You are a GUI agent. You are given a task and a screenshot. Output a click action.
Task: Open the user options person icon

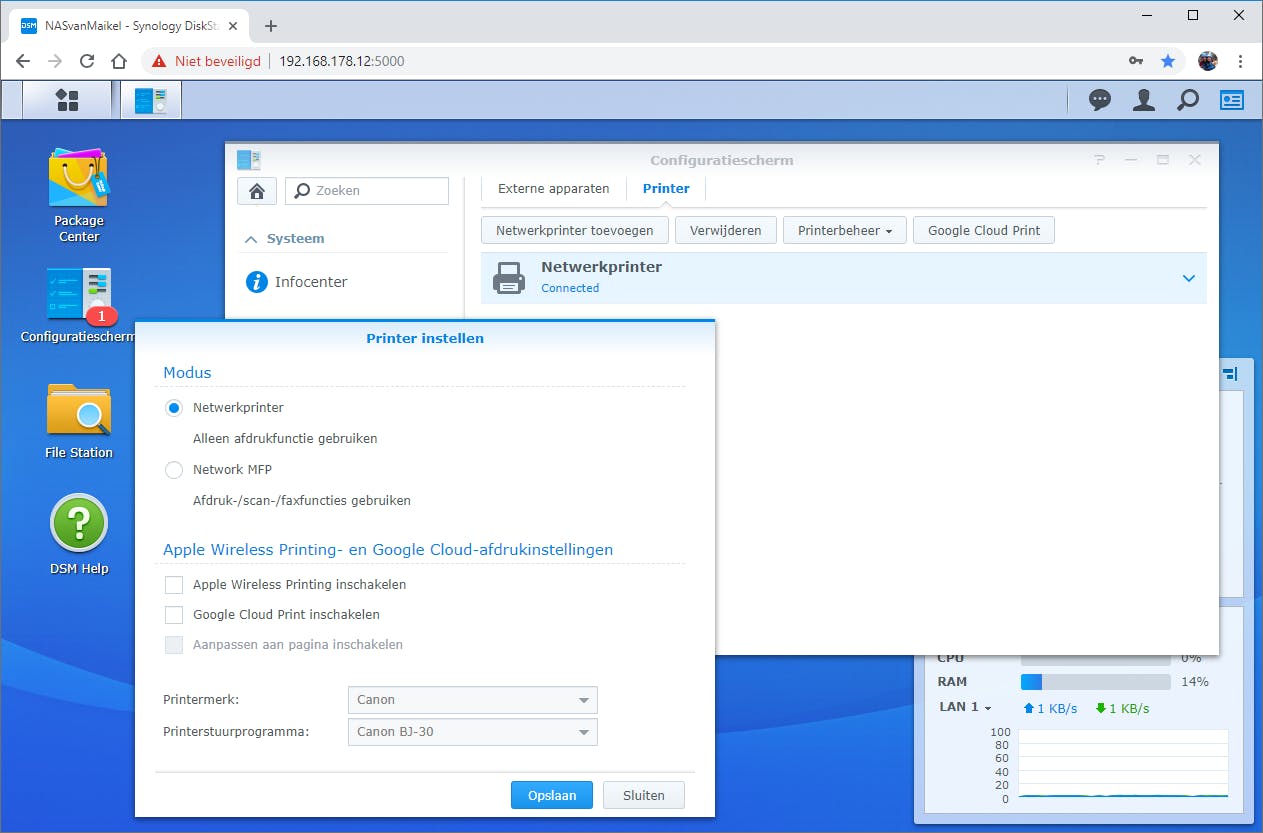click(1144, 100)
